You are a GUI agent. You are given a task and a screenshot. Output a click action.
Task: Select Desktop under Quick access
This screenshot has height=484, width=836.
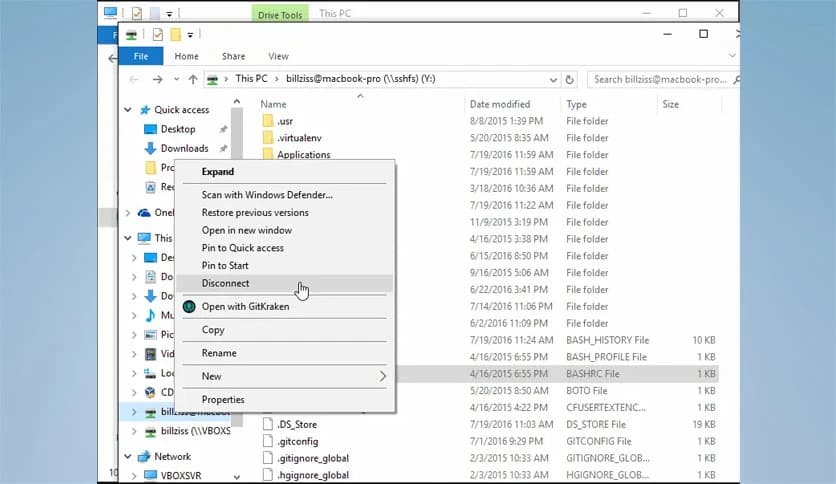178,129
